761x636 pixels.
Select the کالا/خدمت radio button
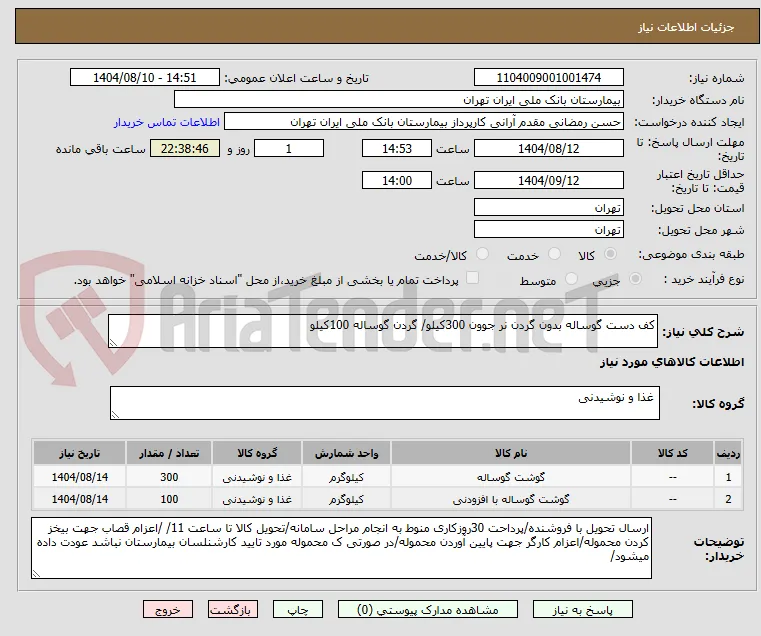(x=482, y=254)
